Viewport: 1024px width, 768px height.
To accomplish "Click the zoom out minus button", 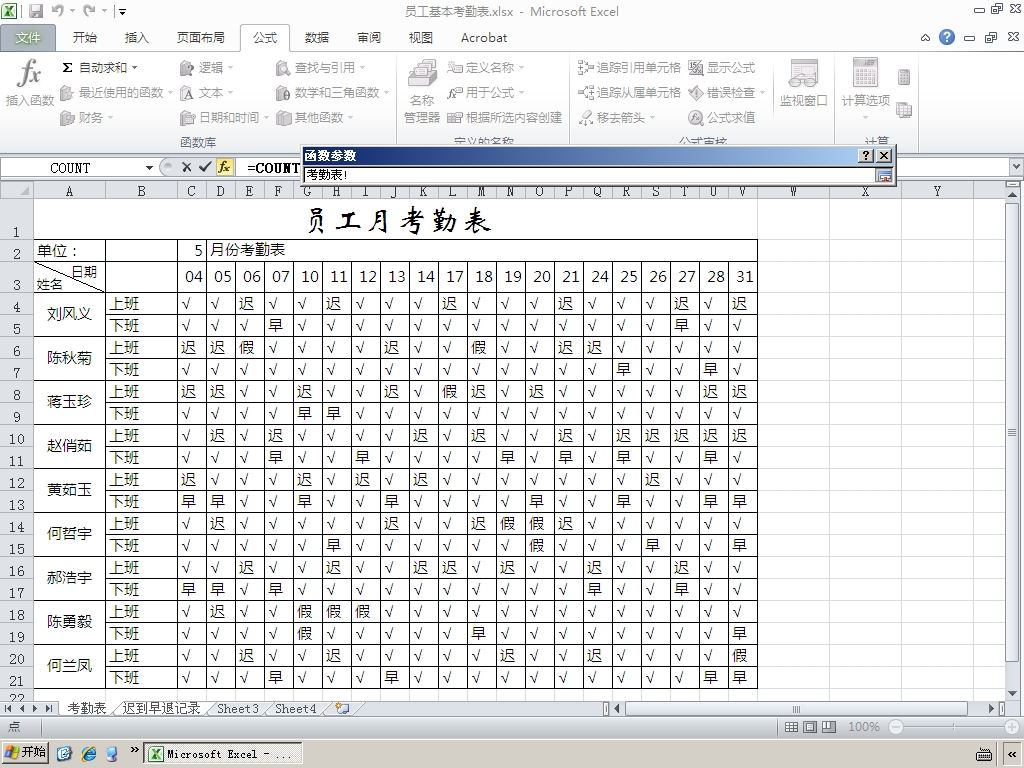I will 896,727.
